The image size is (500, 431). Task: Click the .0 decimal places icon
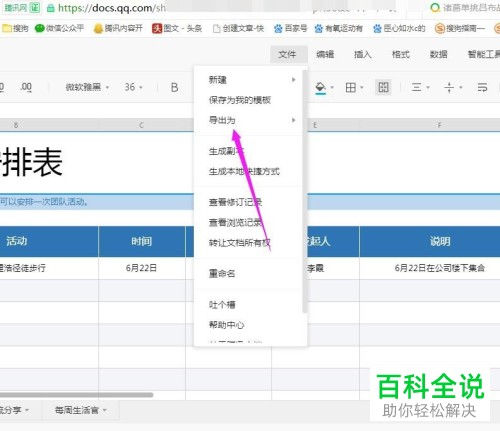(2, 87)
